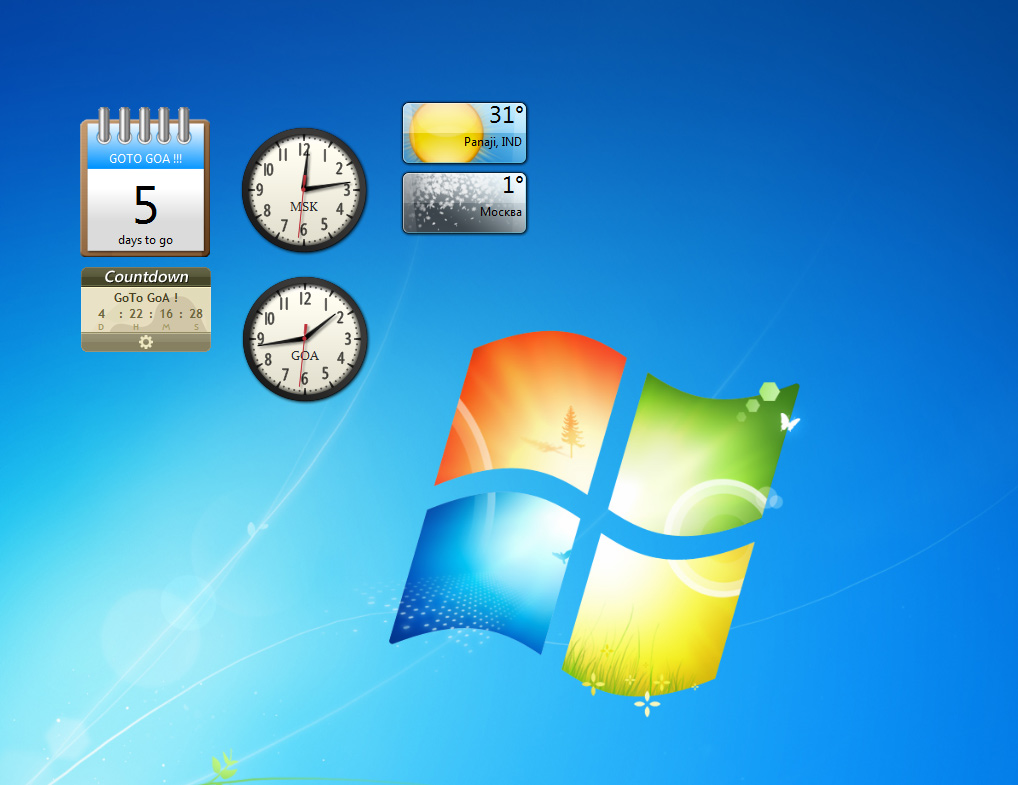Image resolution: width=1018 pixels, height=785 pixels.
Task: Click the Countdown title bar
Action: [146, 277]
